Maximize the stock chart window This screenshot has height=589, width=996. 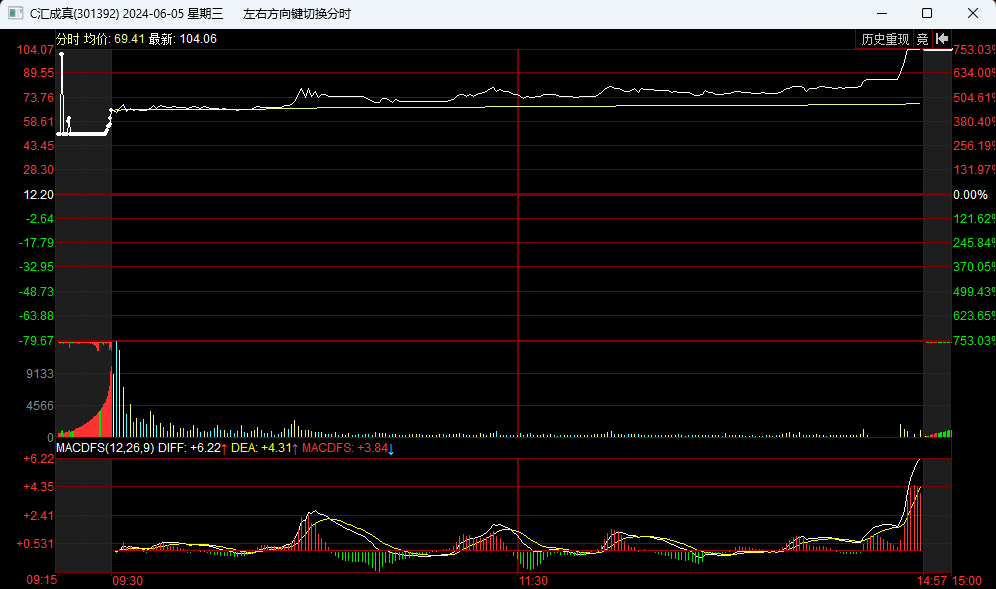927,13
